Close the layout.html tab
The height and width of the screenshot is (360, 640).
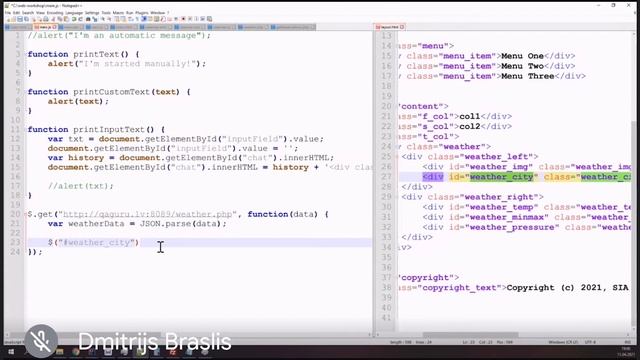[402, 27]
